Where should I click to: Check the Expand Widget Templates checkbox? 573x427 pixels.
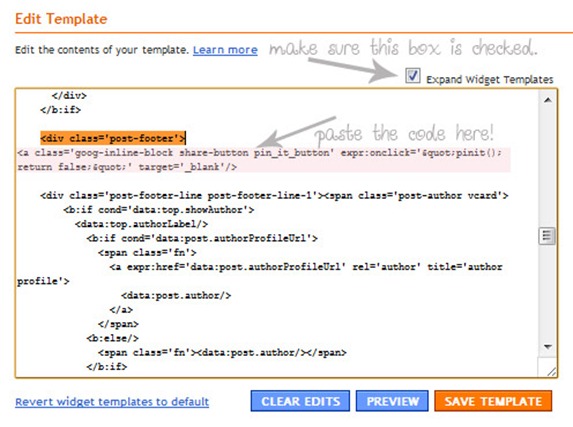[413, 76]
